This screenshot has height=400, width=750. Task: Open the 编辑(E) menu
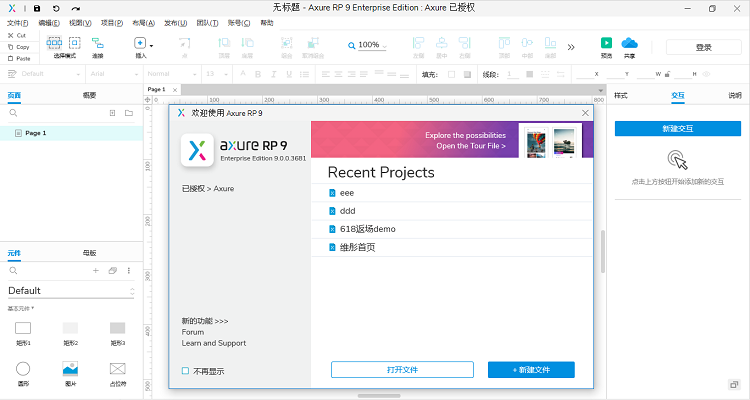[49, 23]
